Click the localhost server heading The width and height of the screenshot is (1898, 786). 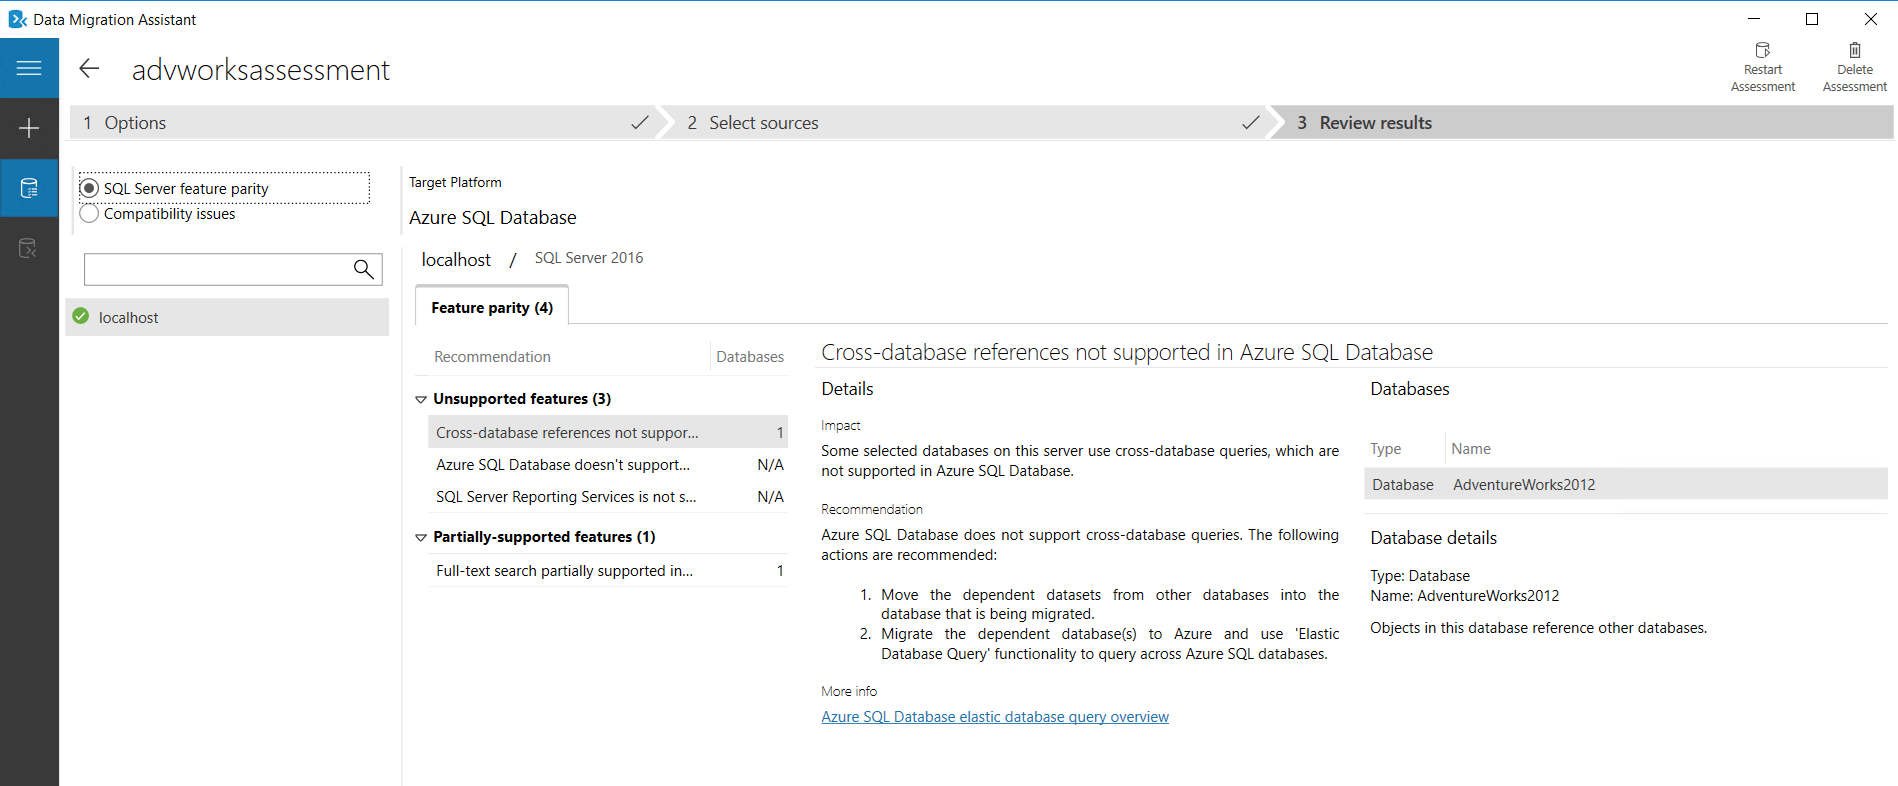tap(456, 260)
